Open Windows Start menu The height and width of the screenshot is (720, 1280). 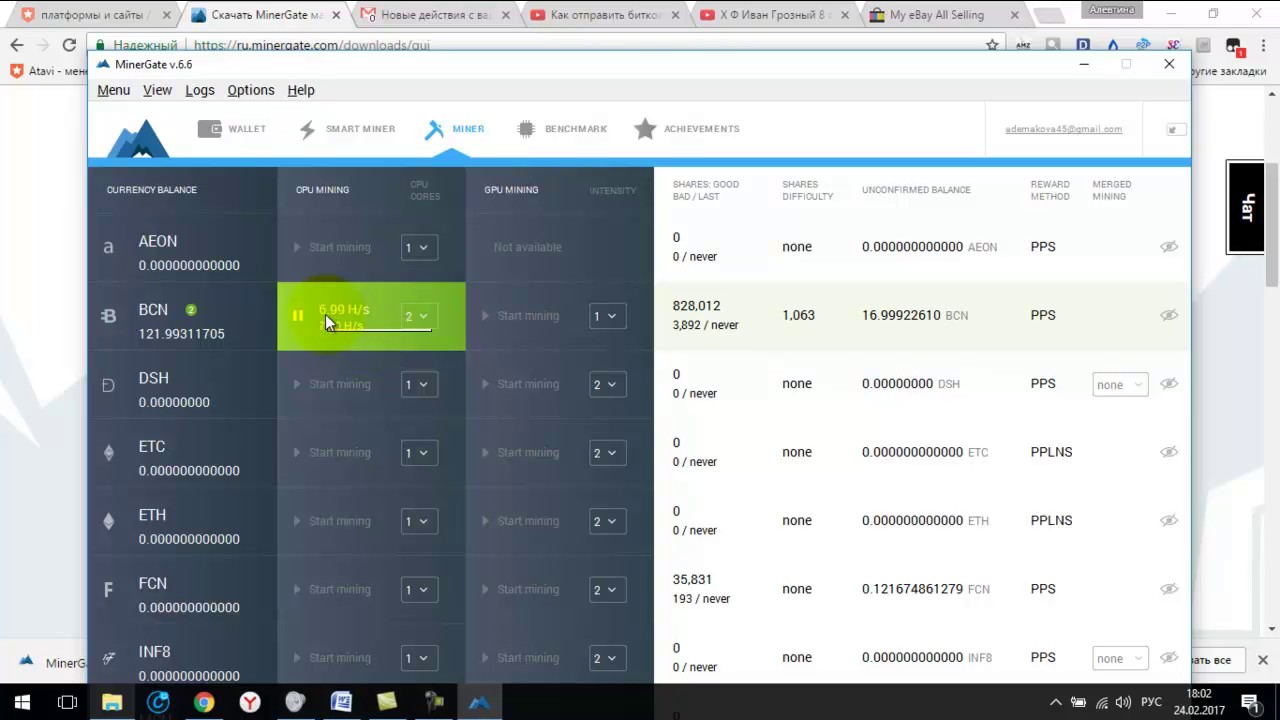tap(22, 702)
